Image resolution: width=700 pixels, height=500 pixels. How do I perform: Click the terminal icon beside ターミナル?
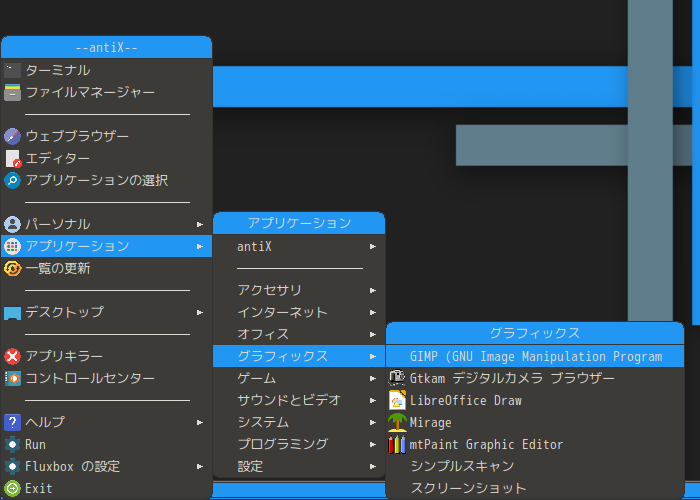click(12, 70)
